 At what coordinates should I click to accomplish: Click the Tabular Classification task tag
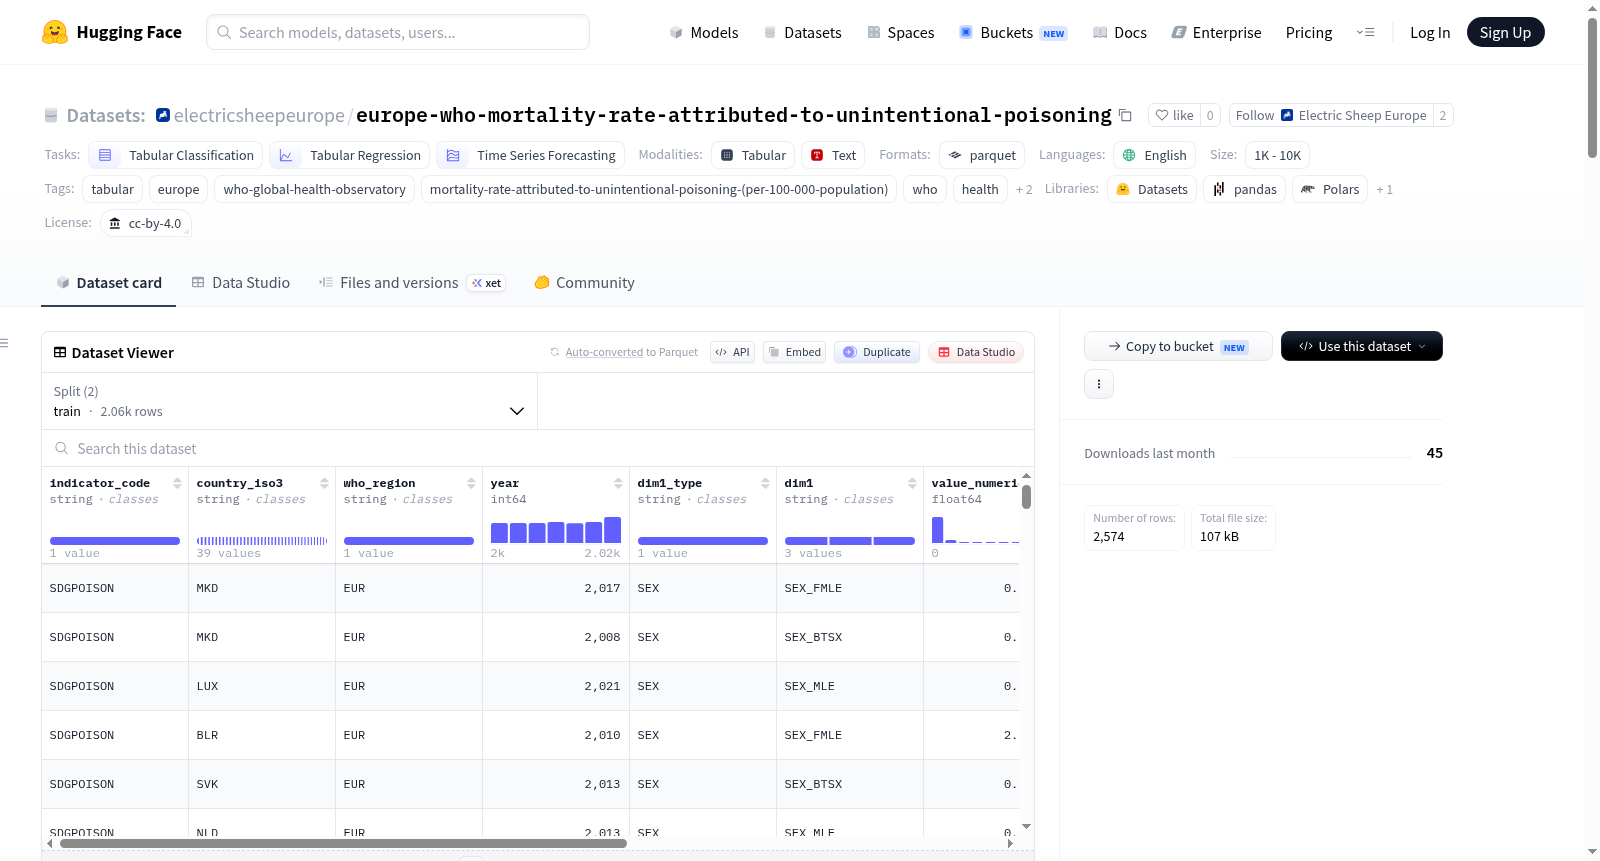pyautogui.click(x=176, y=155)
